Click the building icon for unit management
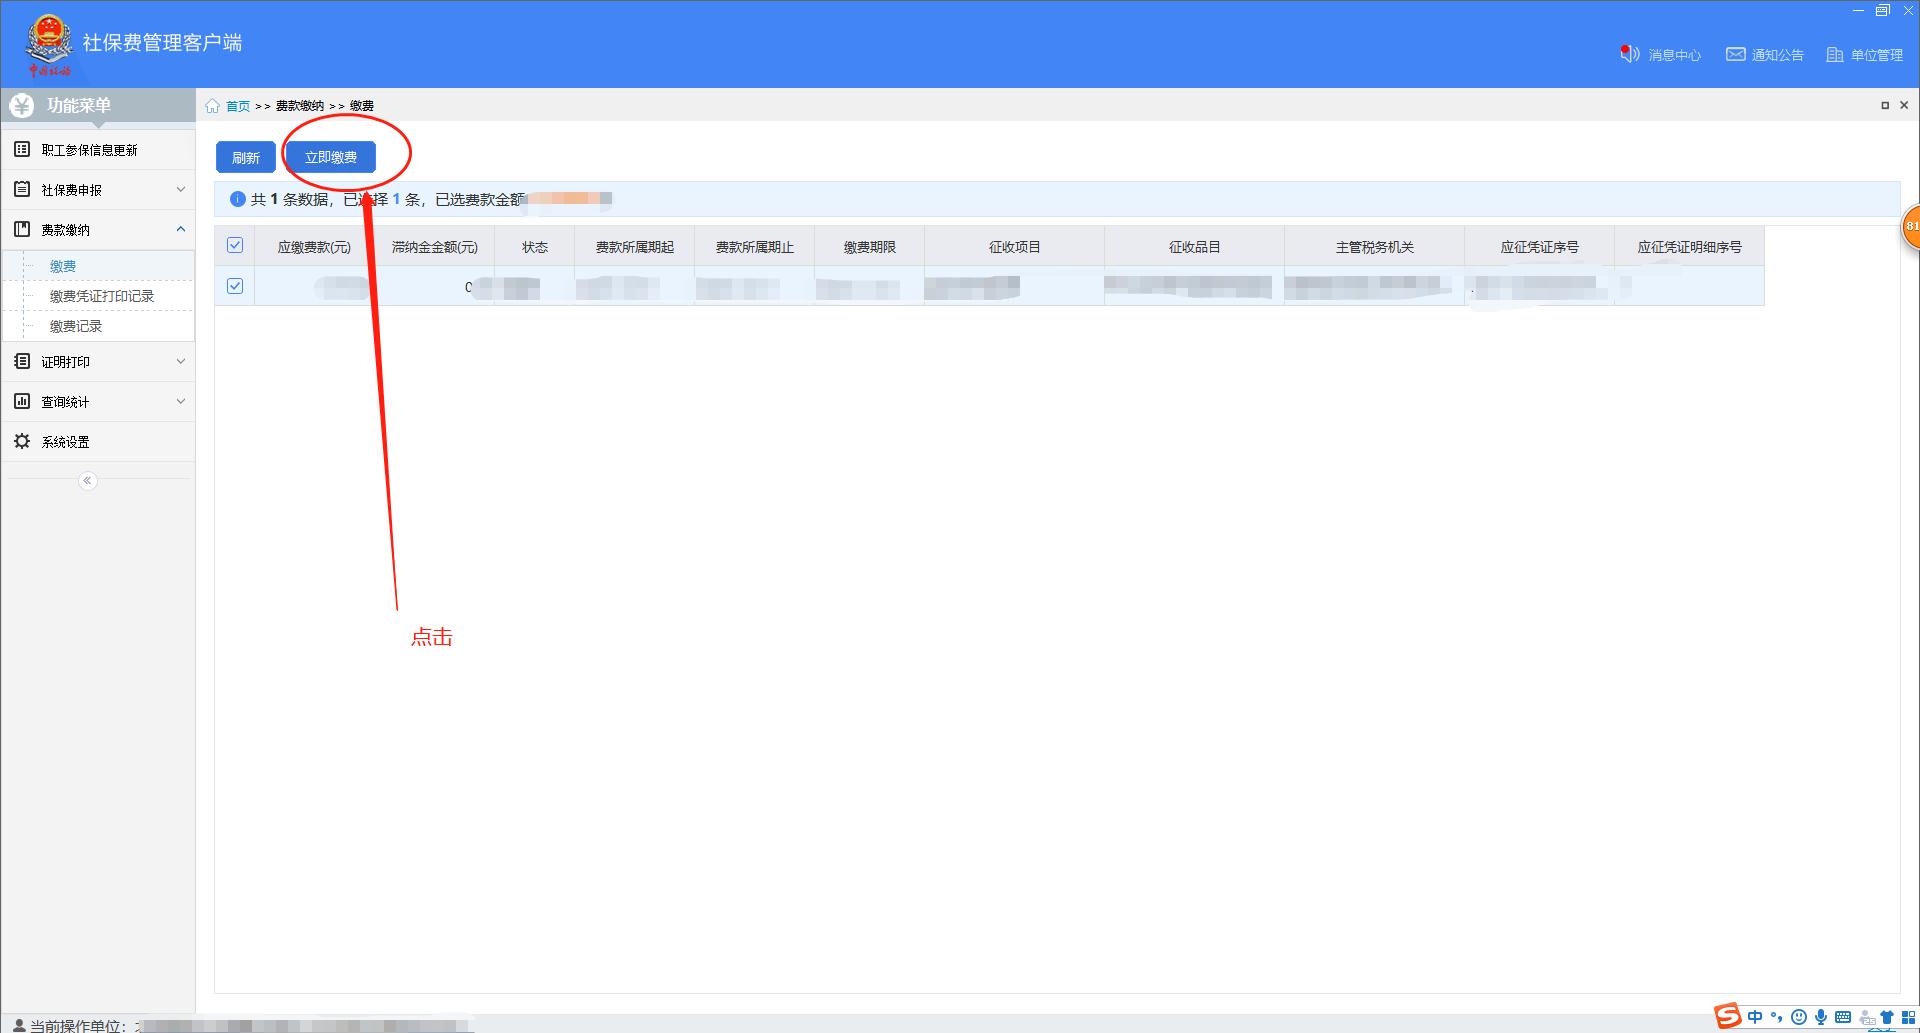Image resolution: width=1920 pixels, height=1033 pixels. 1834,54
